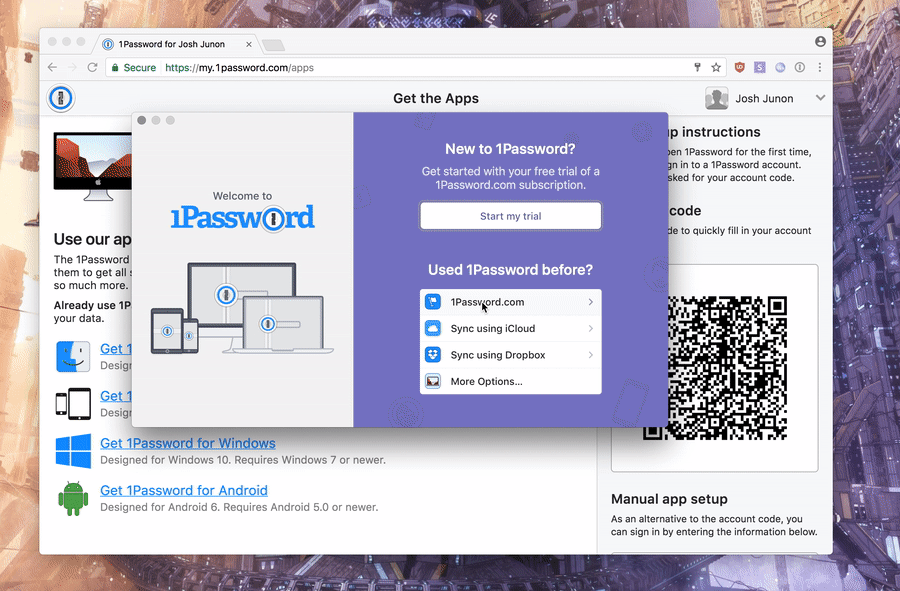Click the Android robot icon
The height and width of the screenshot is (591, 900).
click(73, 498)
